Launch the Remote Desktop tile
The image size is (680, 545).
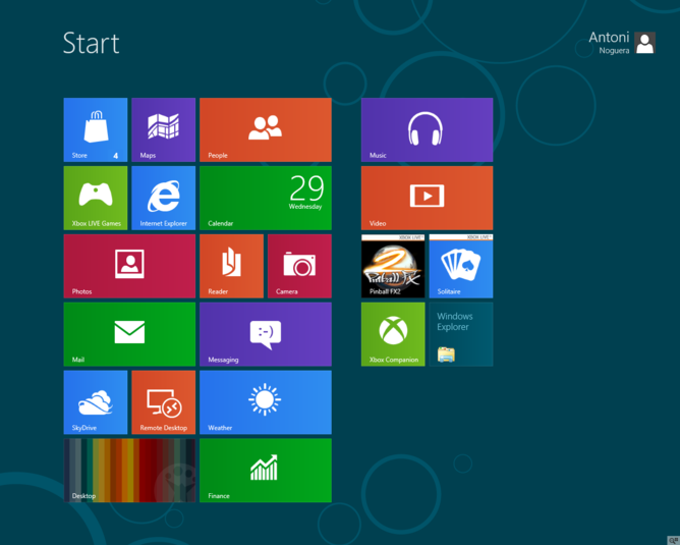(x=163, y=402)
